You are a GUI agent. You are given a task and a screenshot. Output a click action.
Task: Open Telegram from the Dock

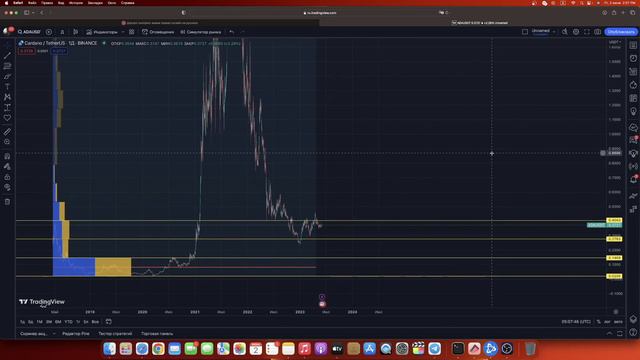click(x=434, y=349)
